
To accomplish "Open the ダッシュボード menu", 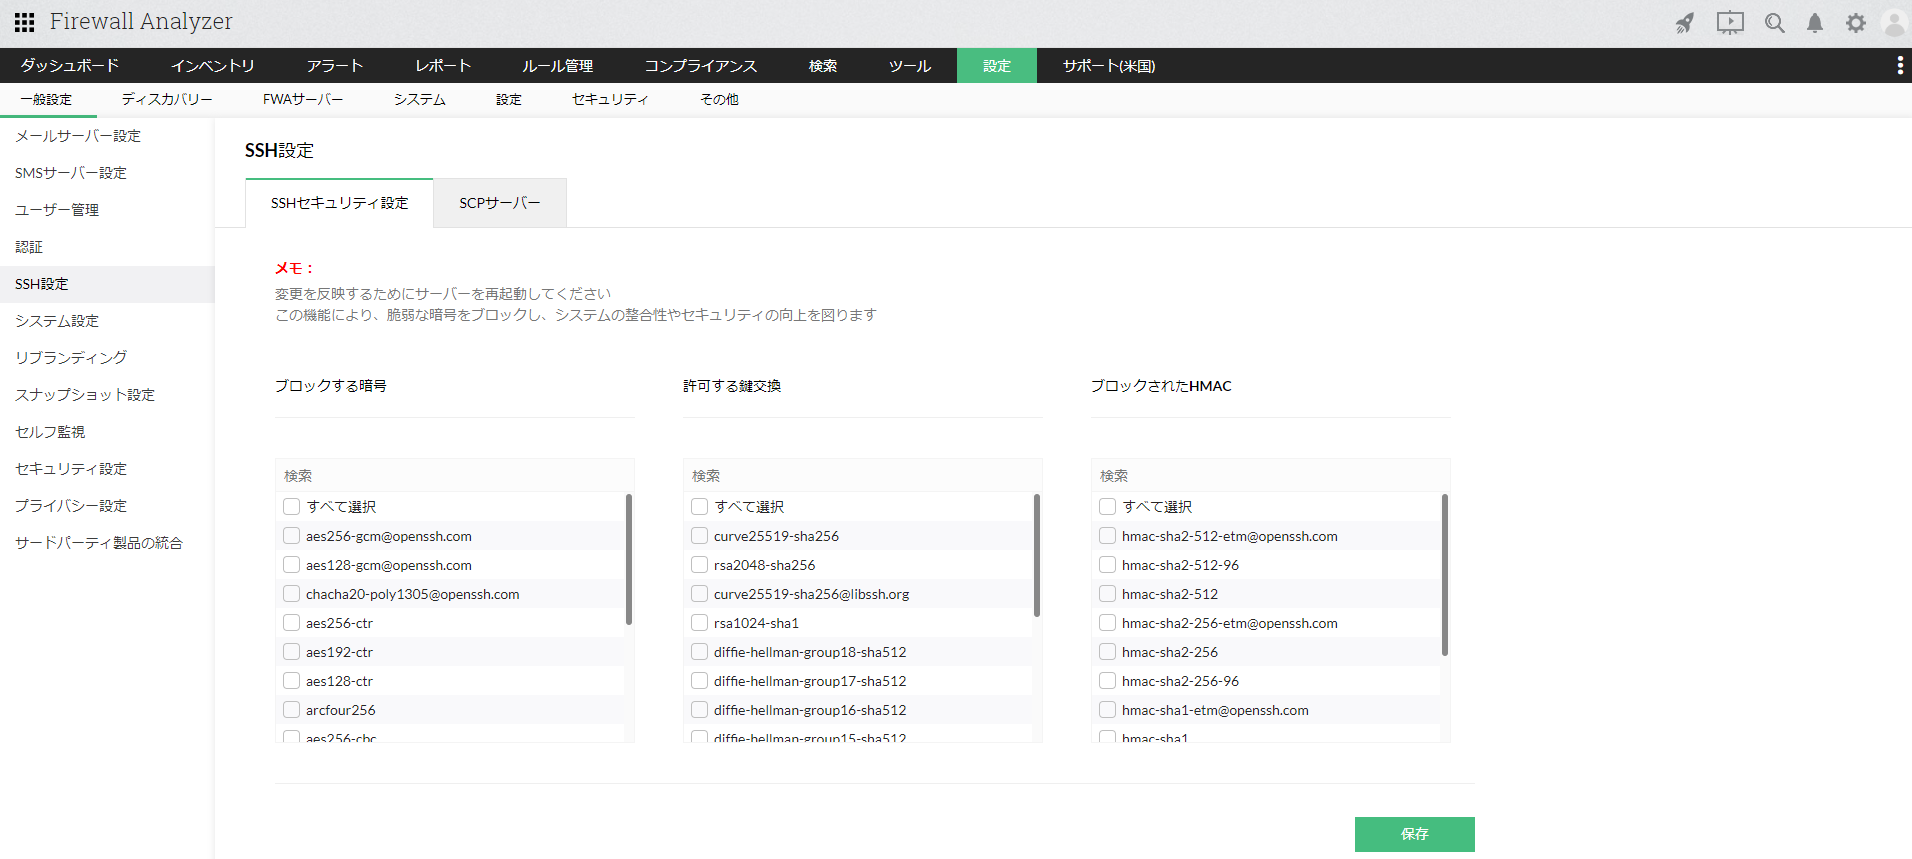I will pyautogui.click(x=70, y=66).
